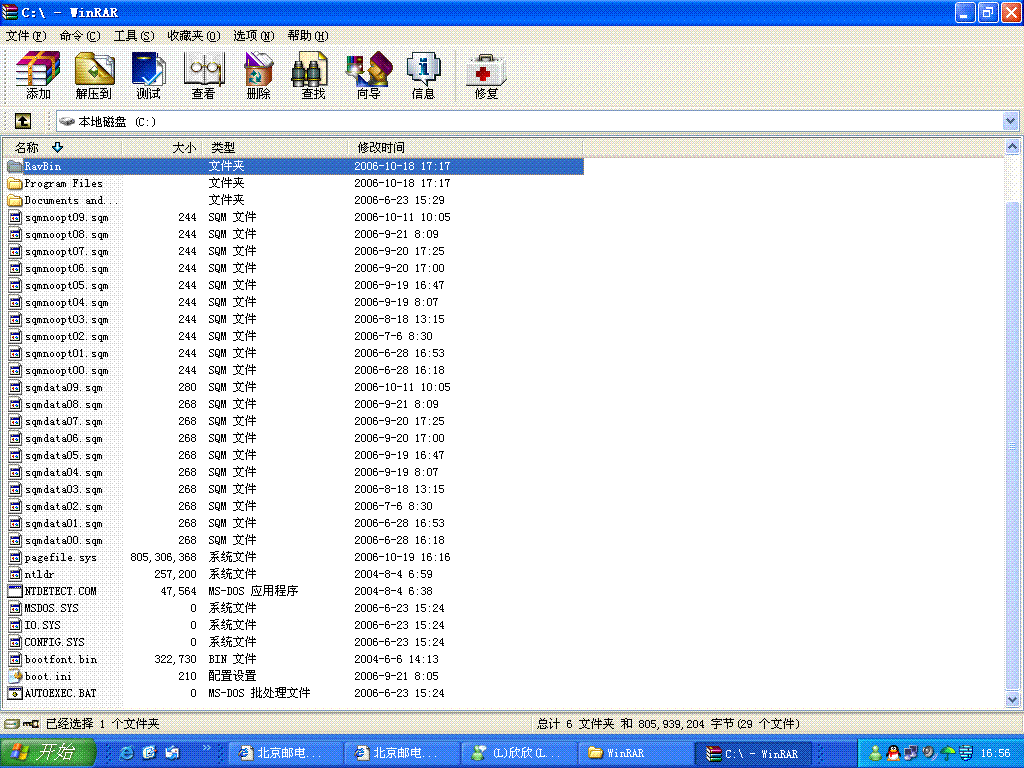Sort by 修改时间 column header
1024x768 pixels.
465,148
